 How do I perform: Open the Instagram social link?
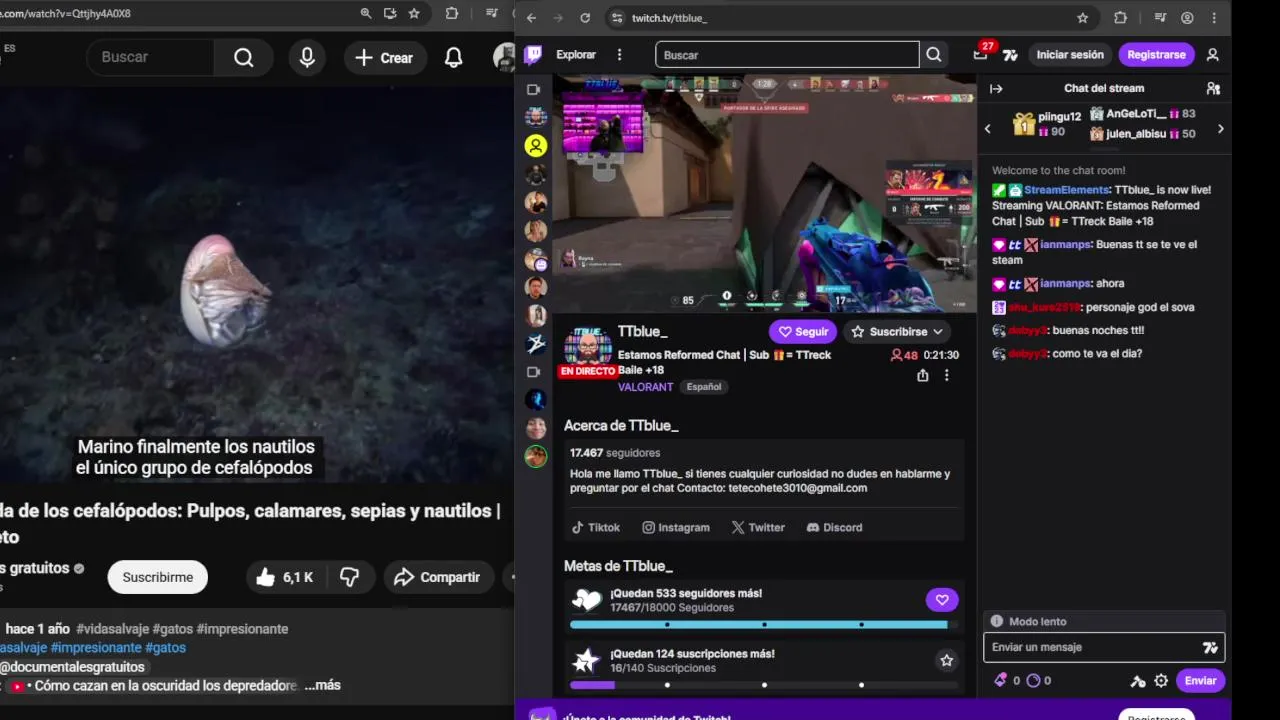(676, 527)
